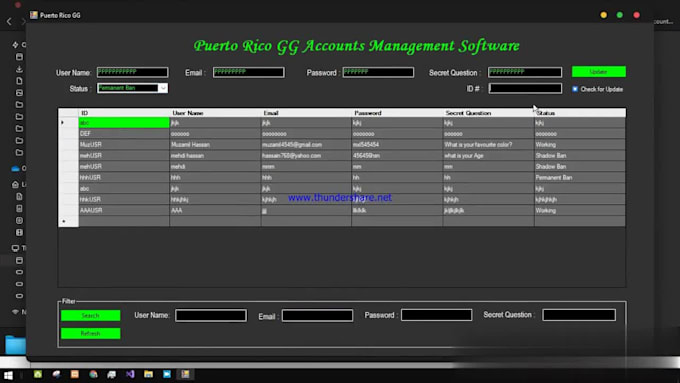The image size is (680, 383).
Task: Click the User Name column header
Action: tap(215, 113)
